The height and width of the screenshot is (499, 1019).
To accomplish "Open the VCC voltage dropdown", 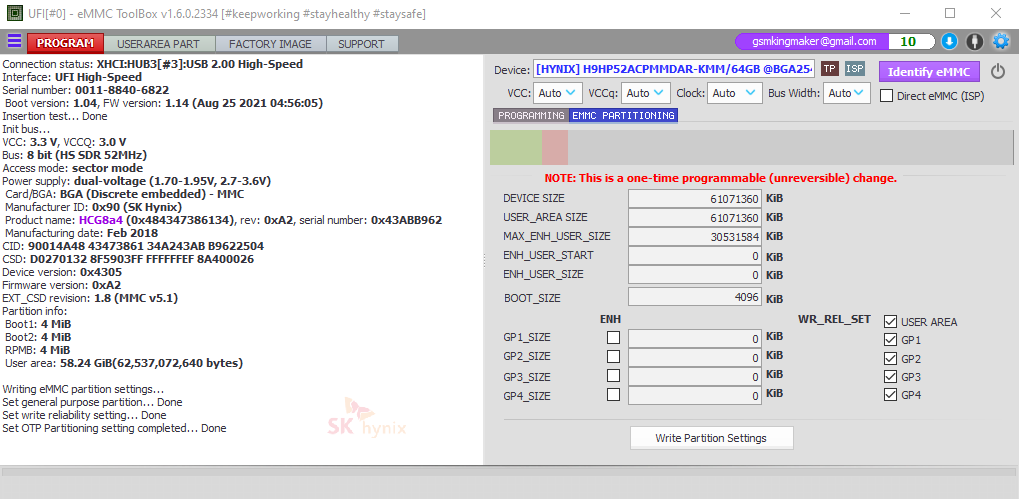I will (x=558, y=93).
